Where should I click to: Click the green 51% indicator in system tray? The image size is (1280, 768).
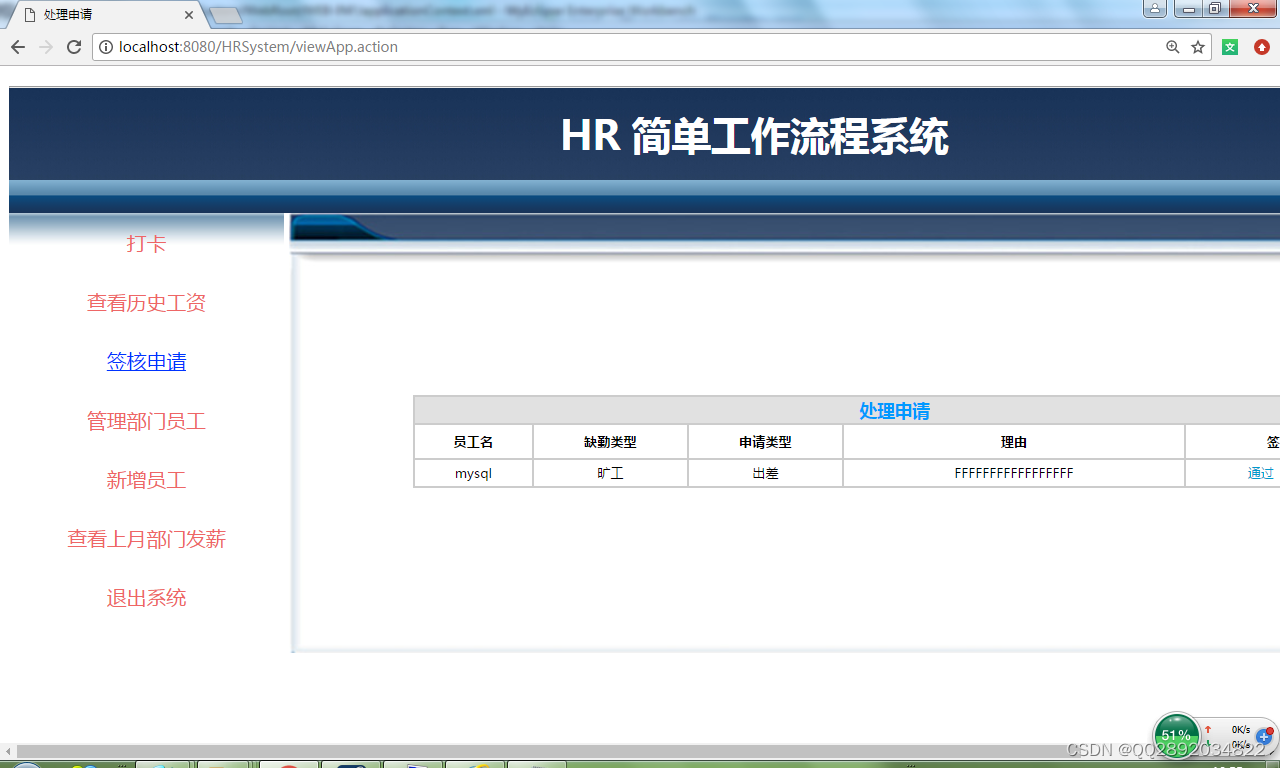pyautogui.click(x=1176, y=736)
